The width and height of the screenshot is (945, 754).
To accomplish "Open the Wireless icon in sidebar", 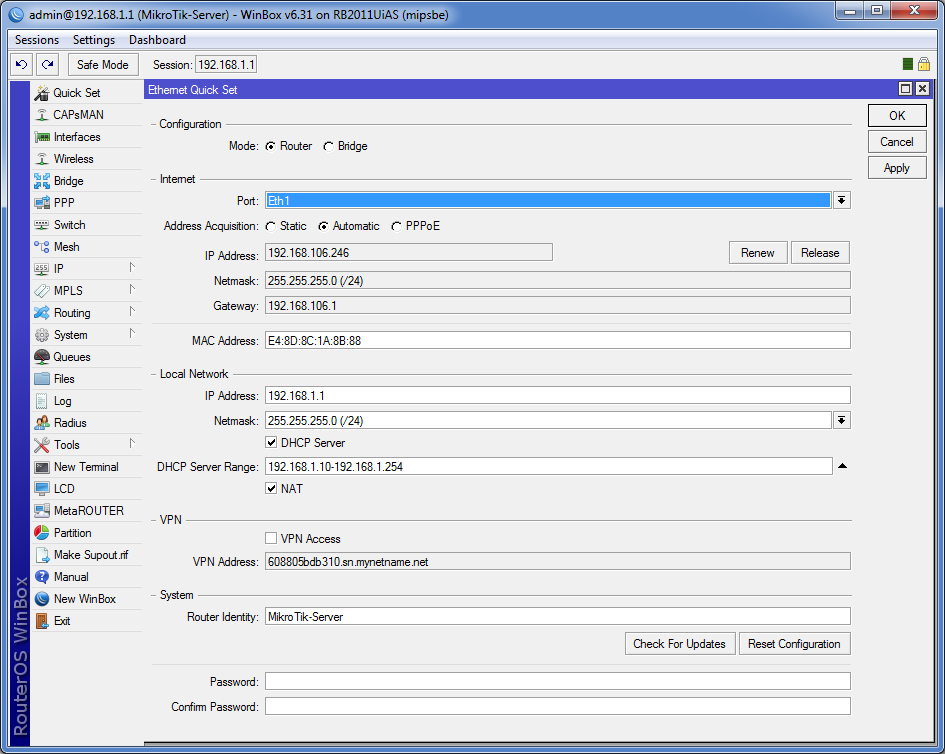I will [42, 159].
